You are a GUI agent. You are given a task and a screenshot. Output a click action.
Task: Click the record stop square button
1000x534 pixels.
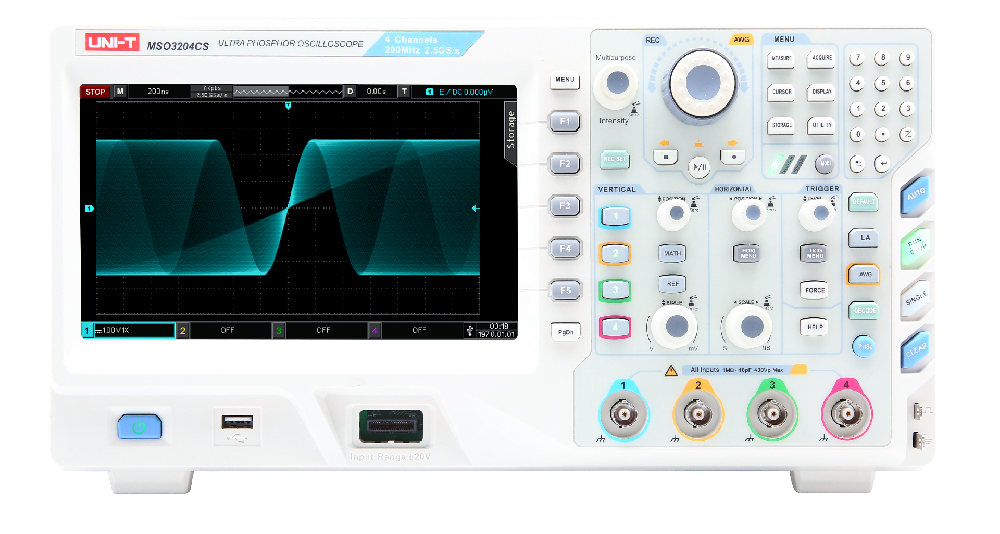point(666,156)
